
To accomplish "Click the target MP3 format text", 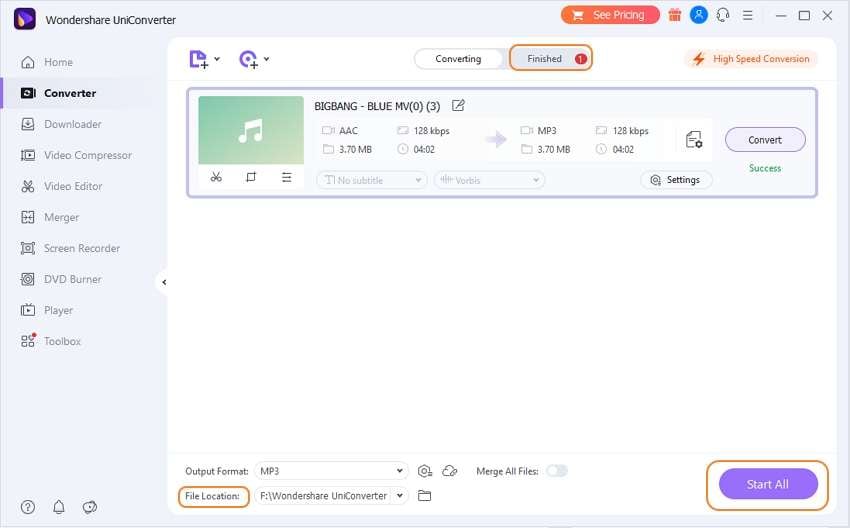I will coord(547,131).
